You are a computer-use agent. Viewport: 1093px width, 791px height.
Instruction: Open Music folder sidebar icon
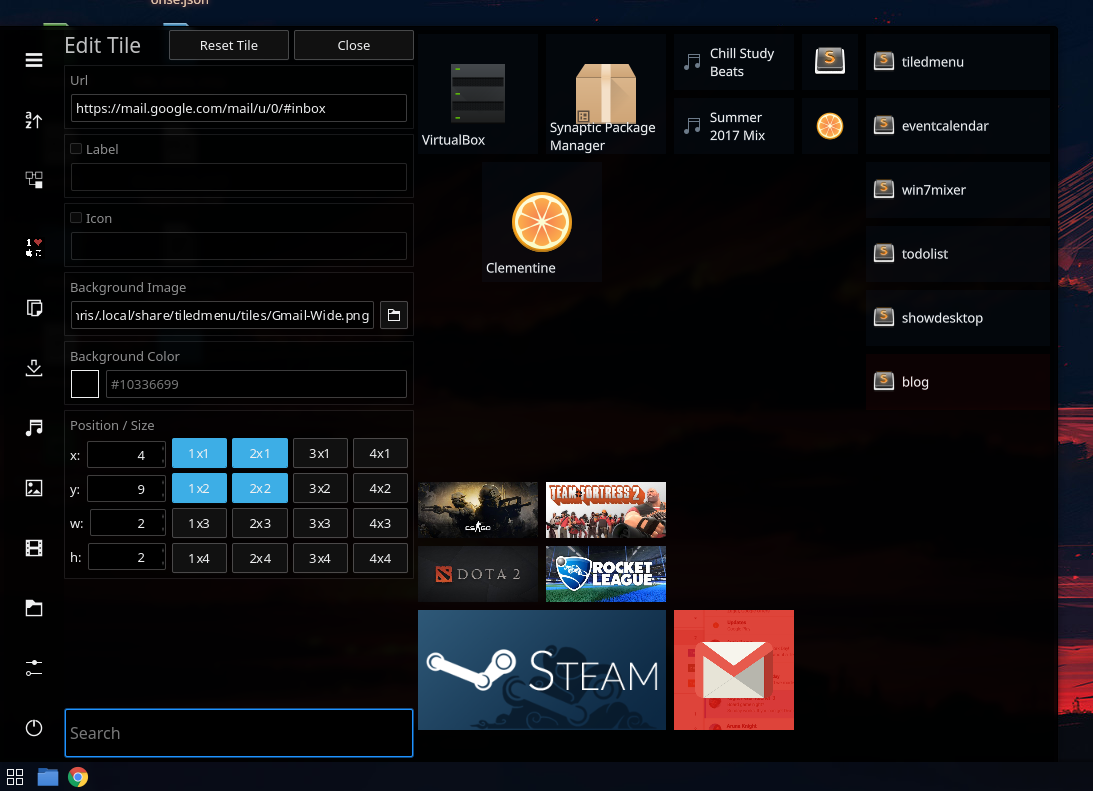pos(33,427)
